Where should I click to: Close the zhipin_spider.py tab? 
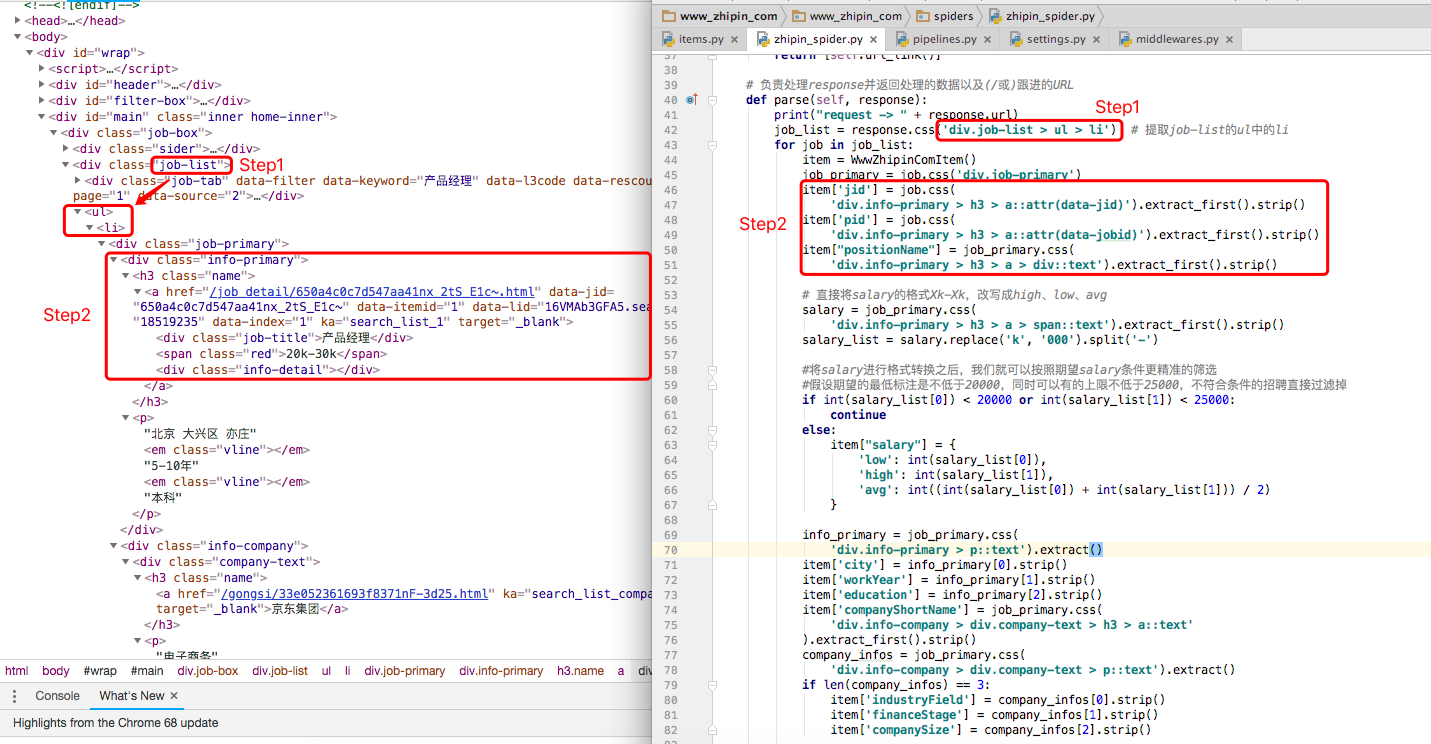pyautogui.click(x=873, y=40)
